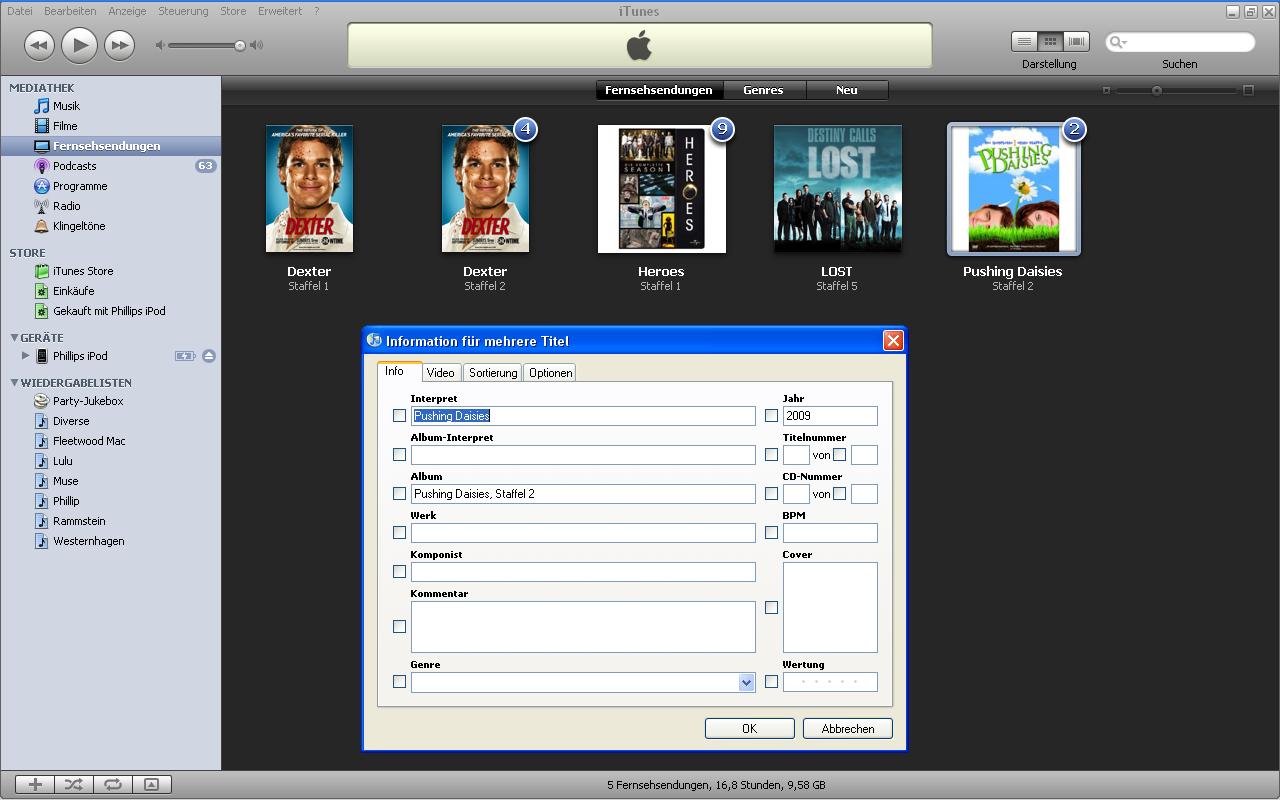The image size is (1280, 800).
Task: Toggle shuffle playback
Action: [x=74, y=785]
